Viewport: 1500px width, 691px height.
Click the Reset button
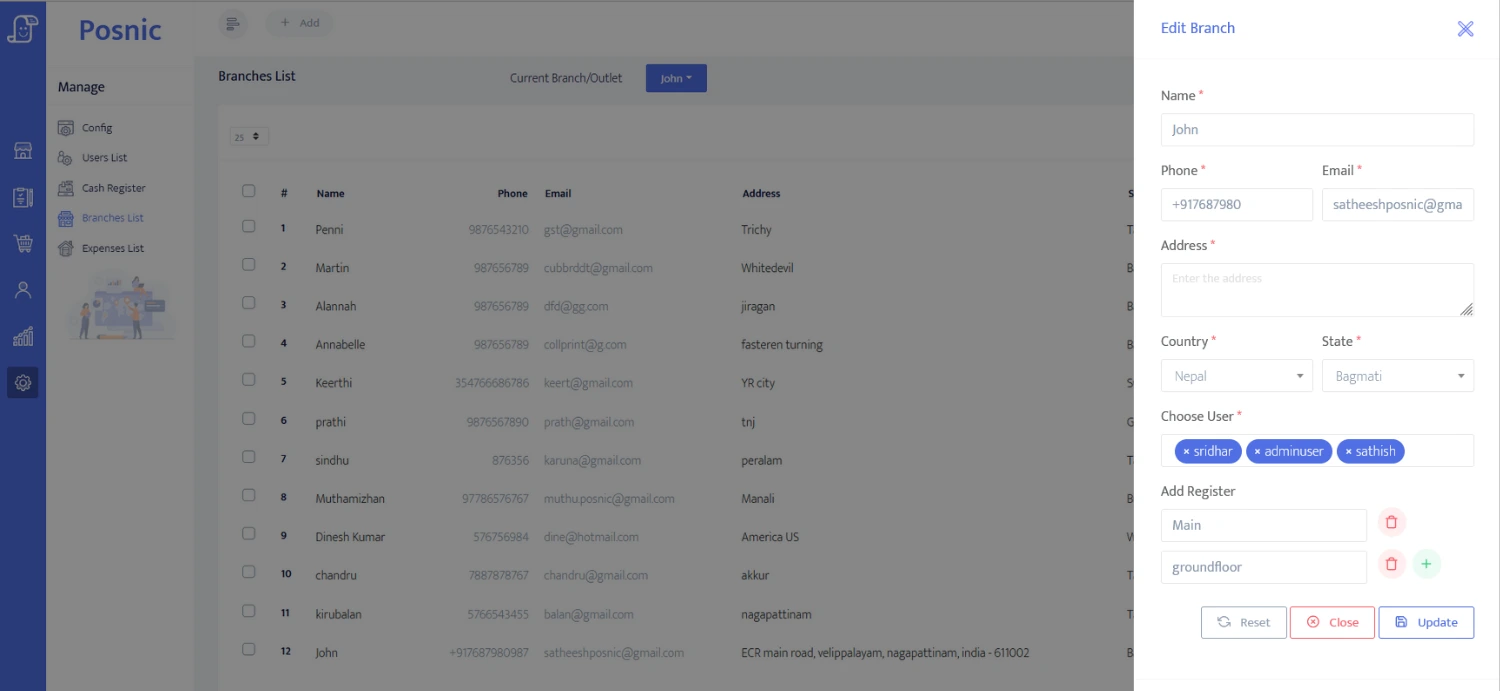click(1243, 622)
